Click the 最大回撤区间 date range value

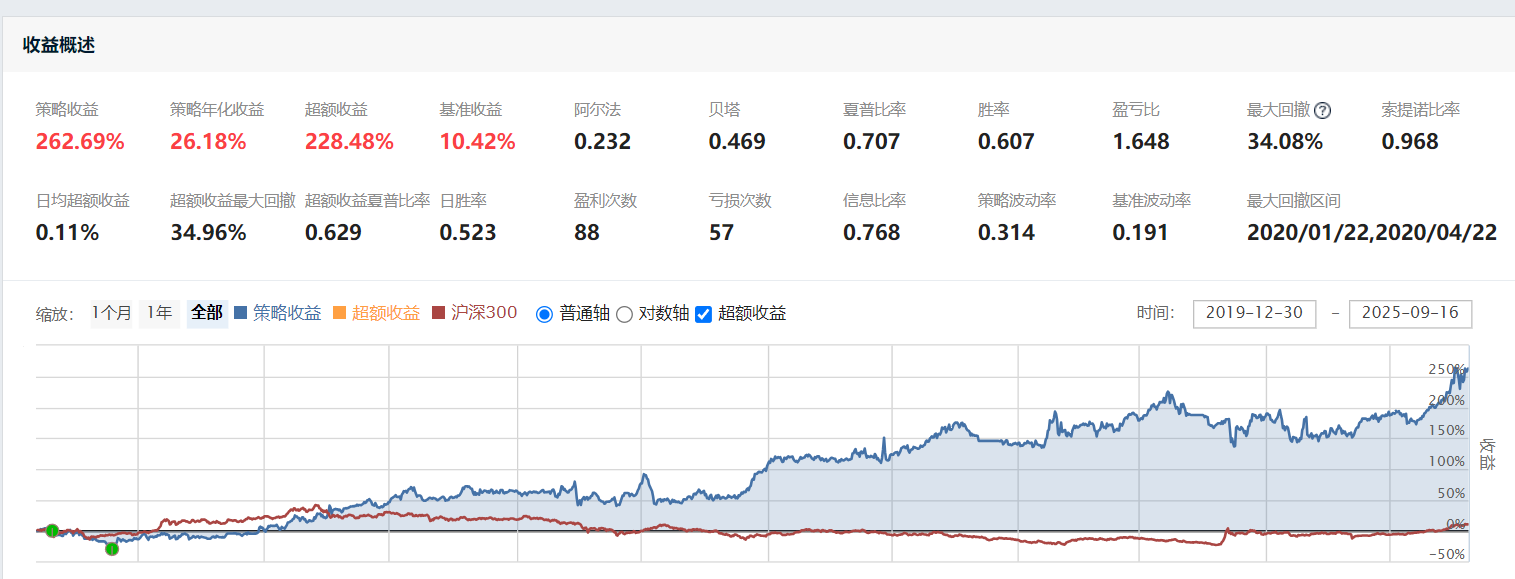point(1371,233)
